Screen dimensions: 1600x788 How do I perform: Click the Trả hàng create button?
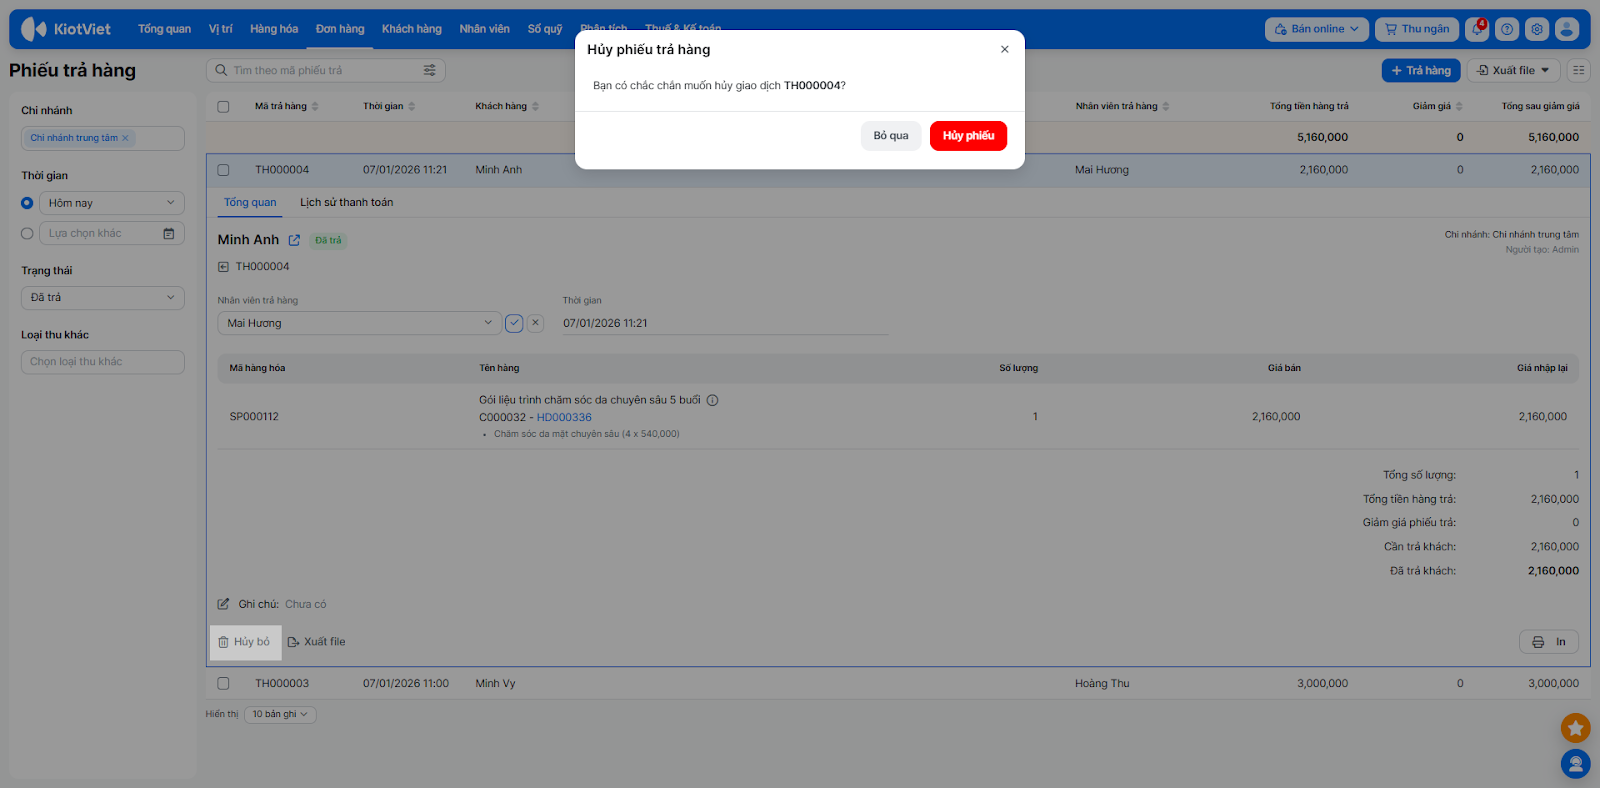pos(1421,70)
